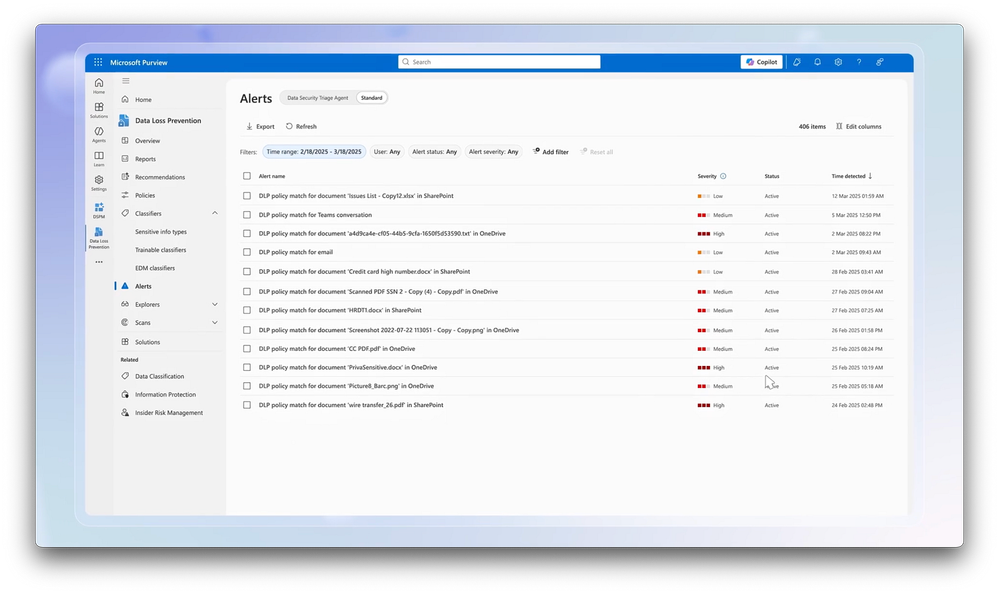Check the 'HRDT1.docx' alert row
Viewport: 999px width, 594px height.
247,310
